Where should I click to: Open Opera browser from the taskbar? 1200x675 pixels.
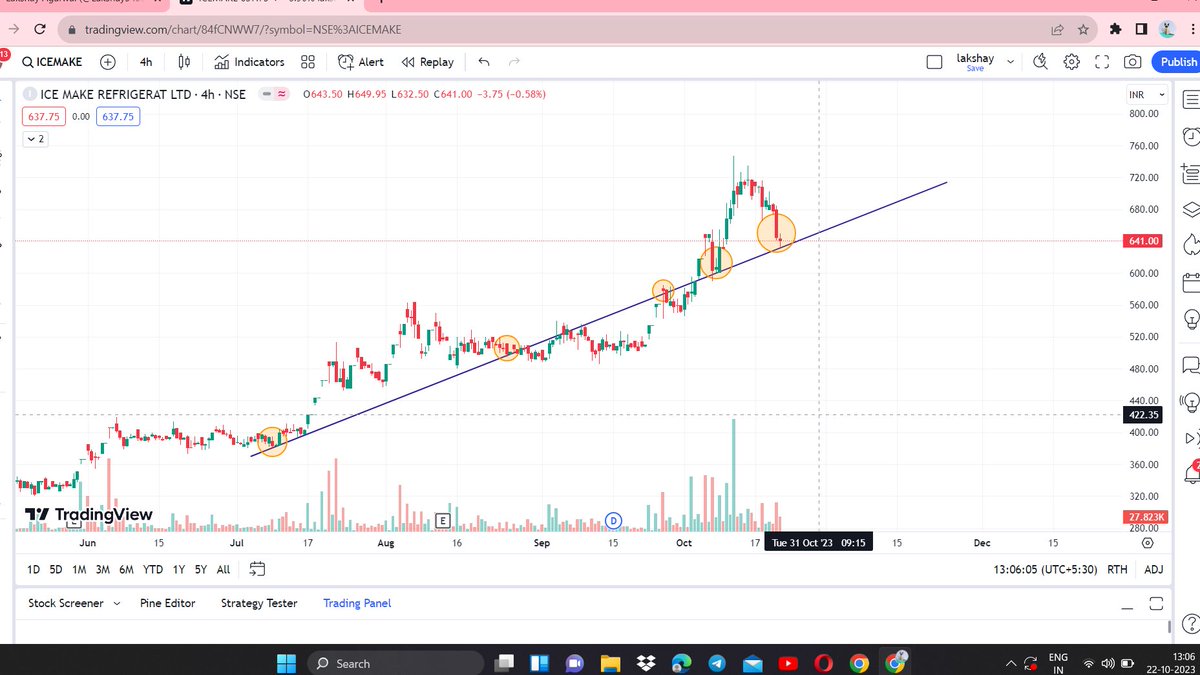(823, 663)
